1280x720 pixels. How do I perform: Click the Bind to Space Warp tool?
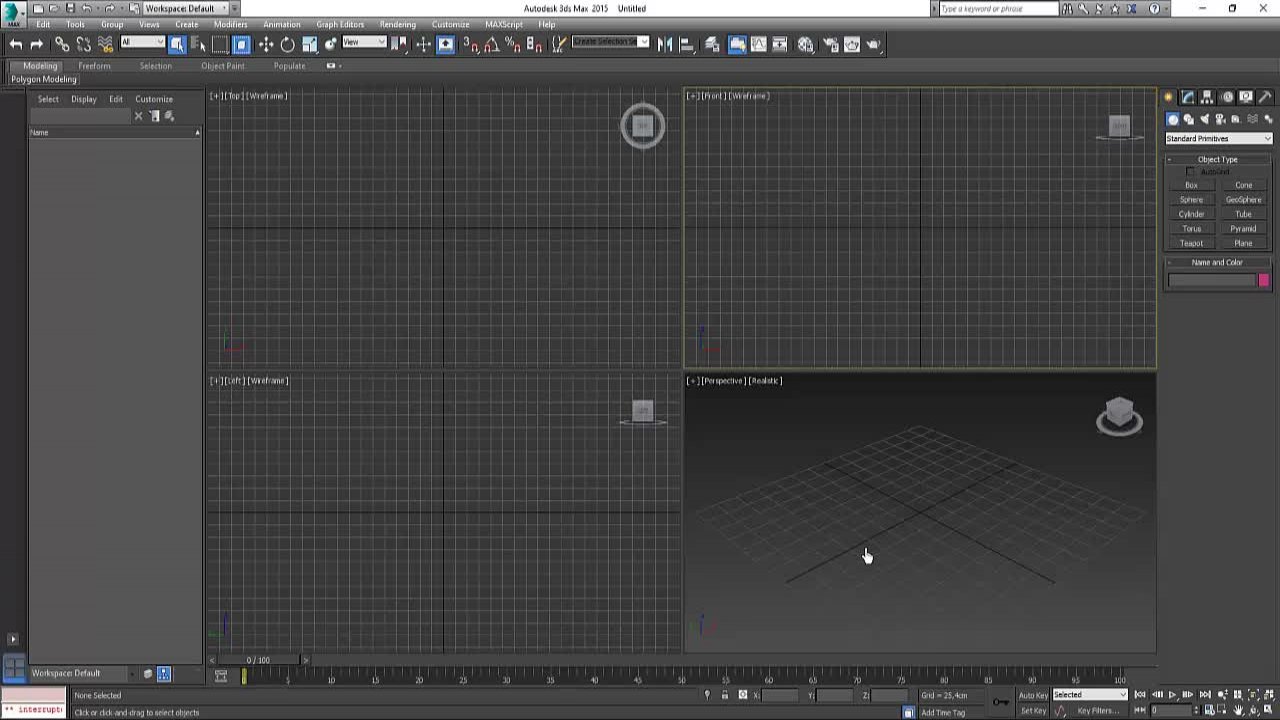coord(106,44)
